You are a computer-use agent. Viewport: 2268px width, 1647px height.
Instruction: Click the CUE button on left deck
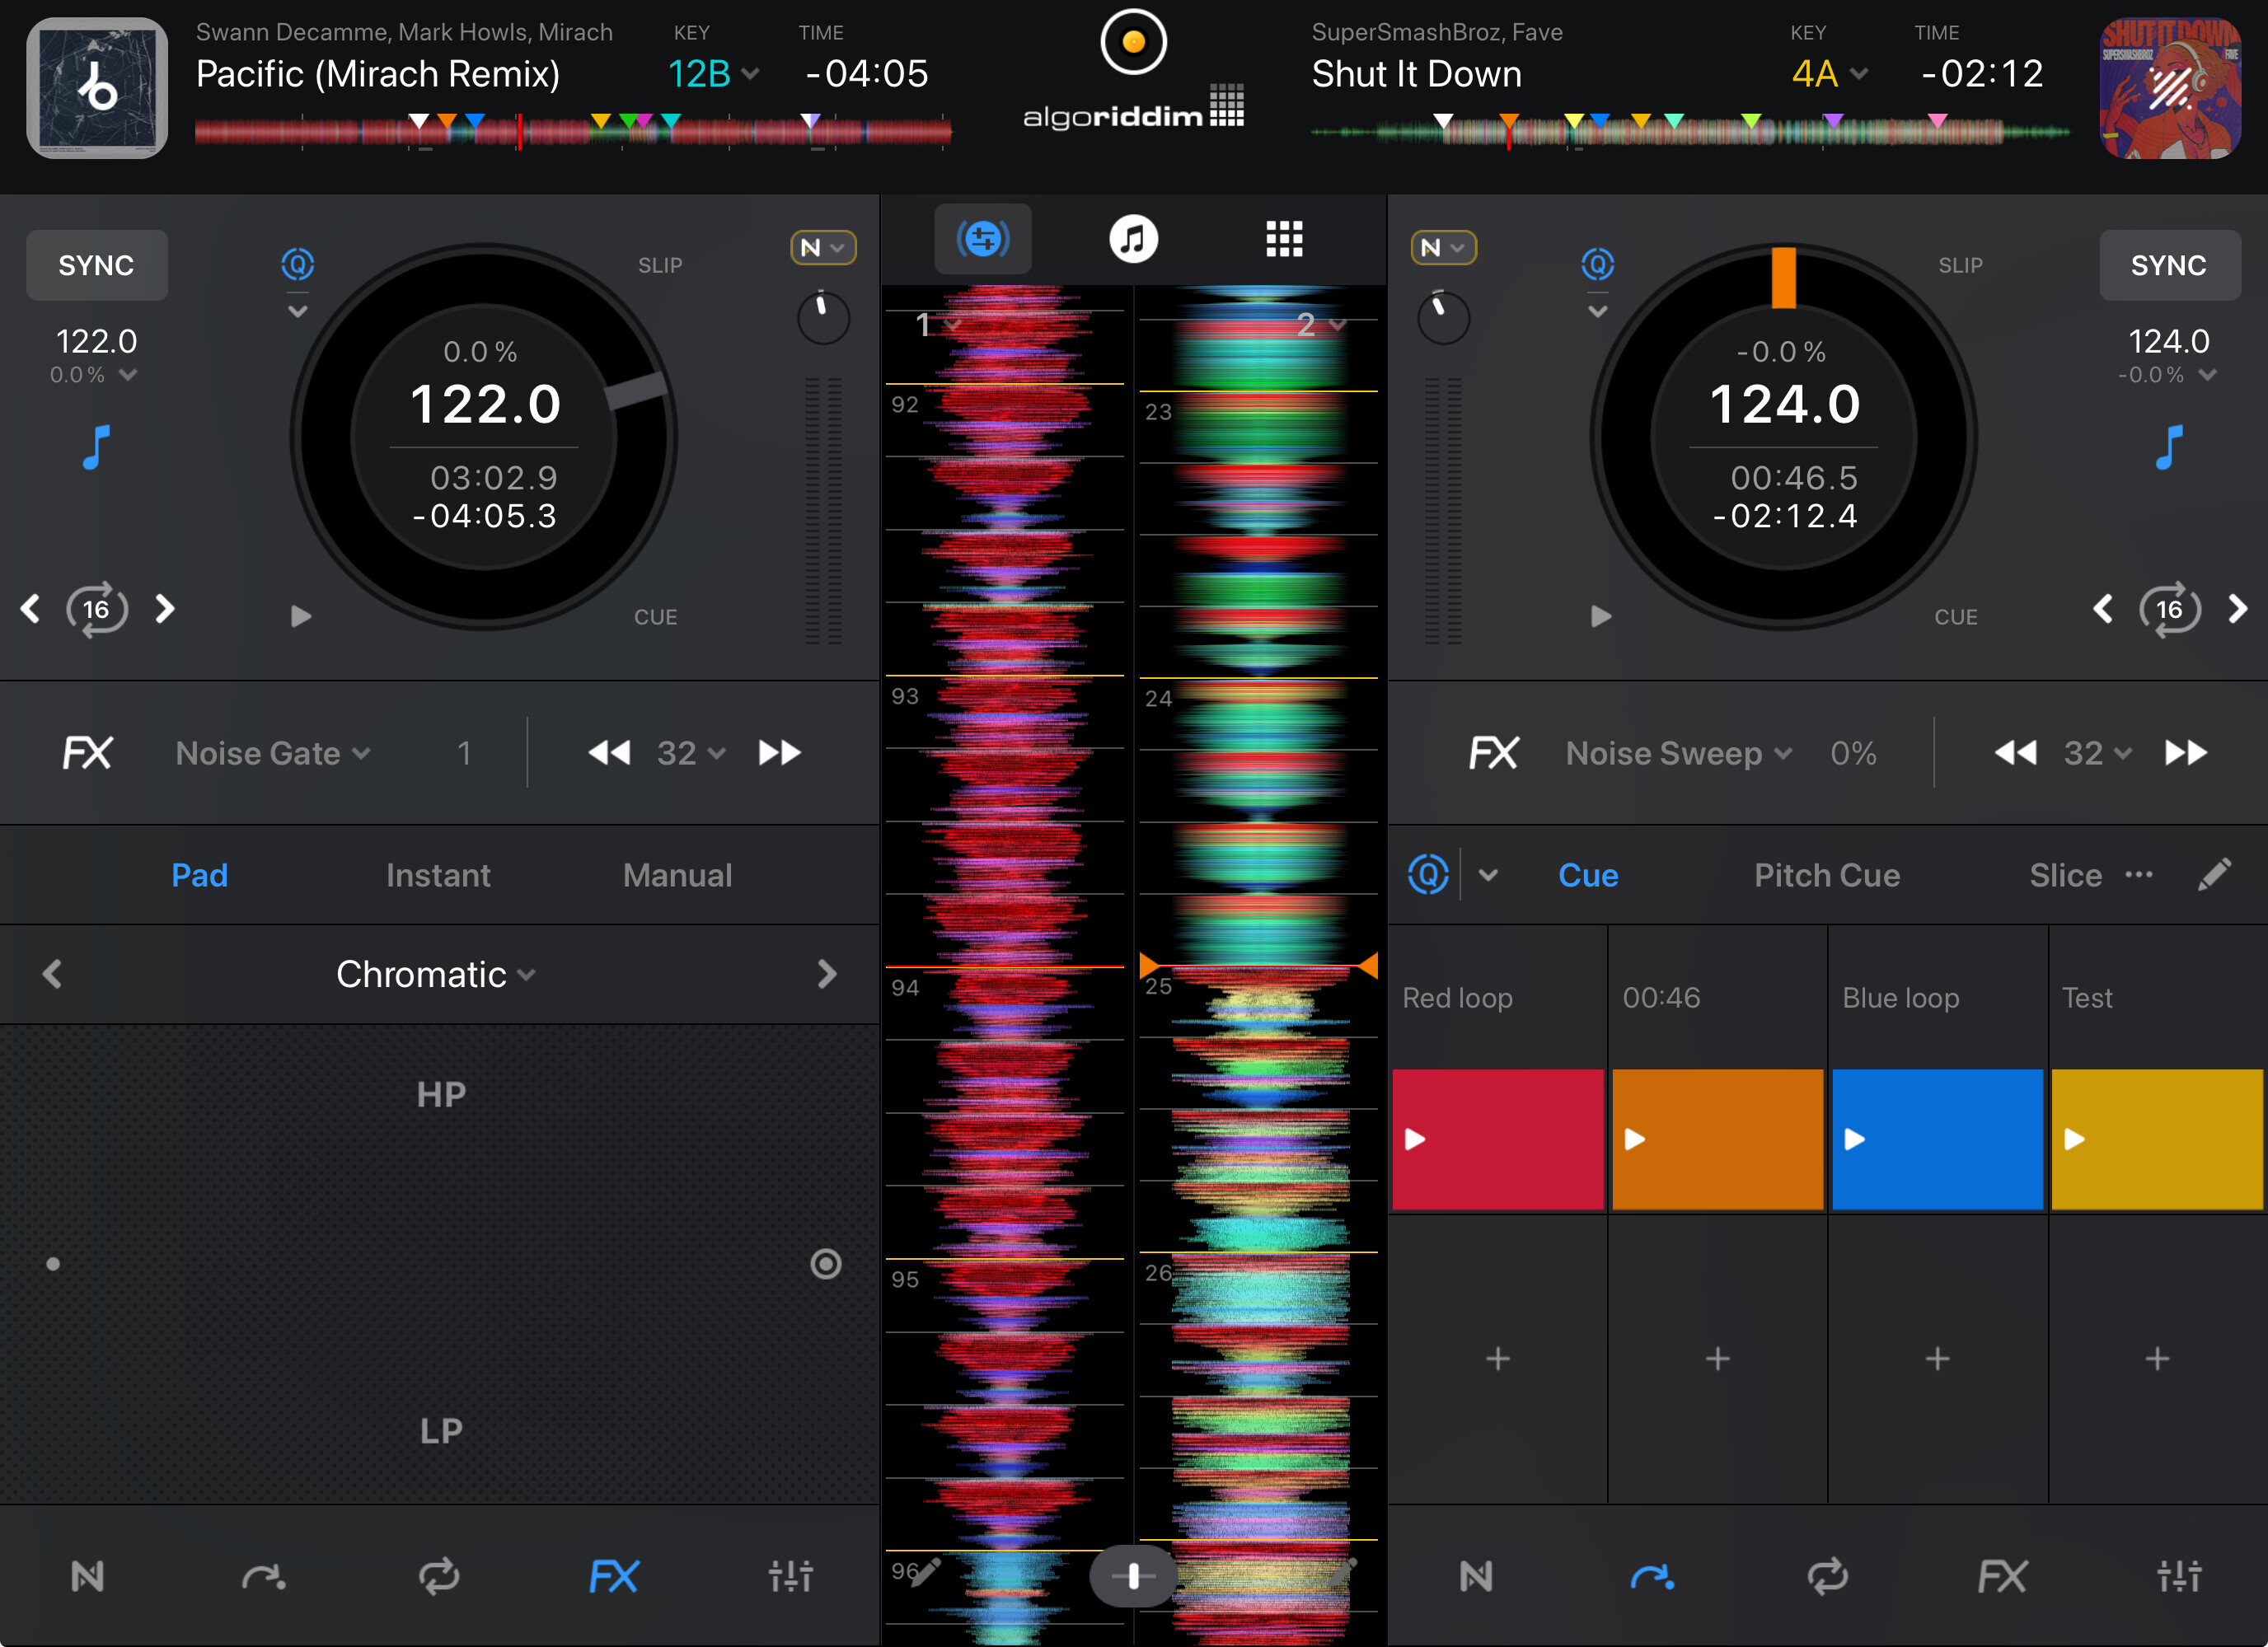(x=655, y=617)
